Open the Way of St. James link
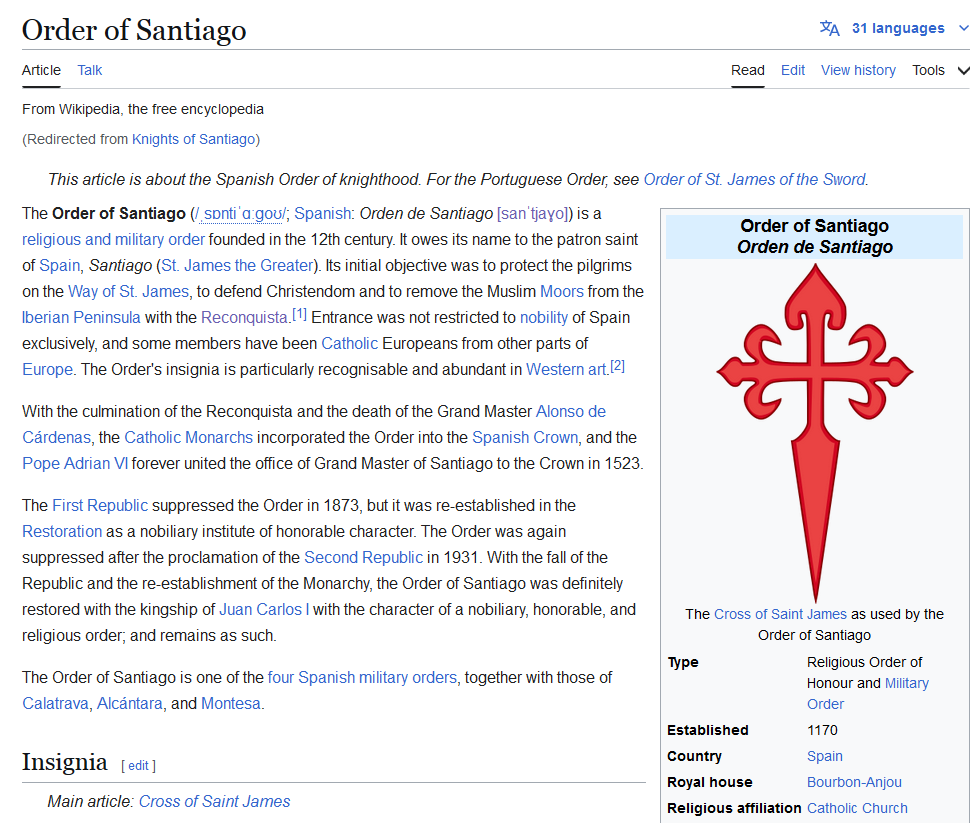This screenshot has height=823, width=980. coord(128,291)
